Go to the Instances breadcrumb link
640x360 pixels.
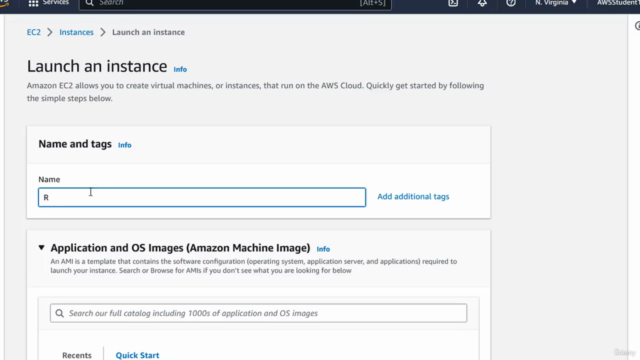point(76,32)
